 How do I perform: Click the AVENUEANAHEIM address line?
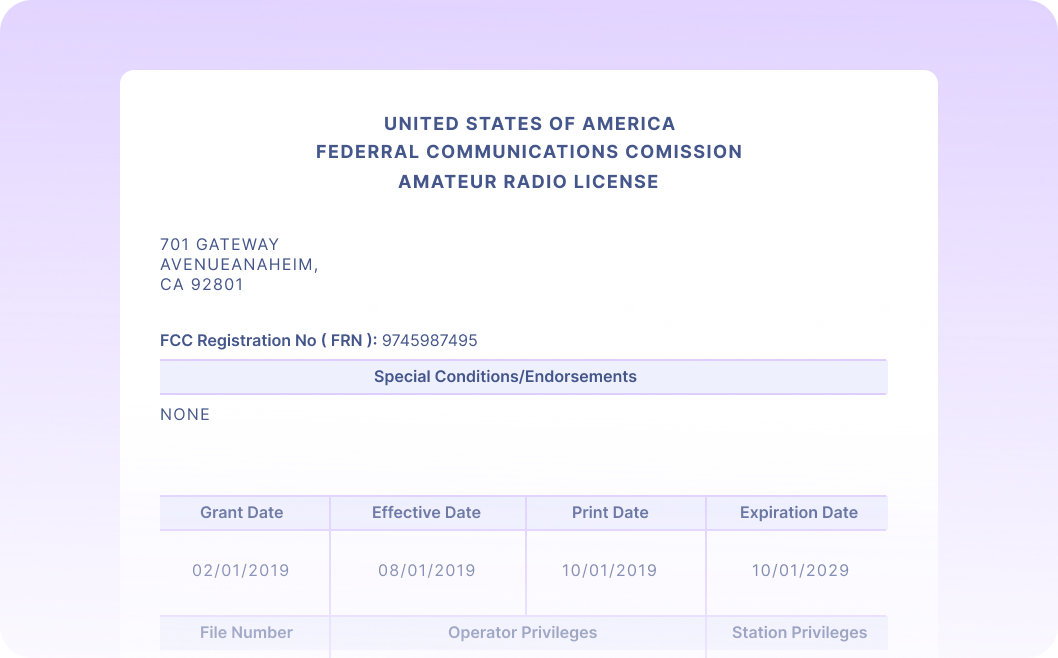(x=239, y=264)
